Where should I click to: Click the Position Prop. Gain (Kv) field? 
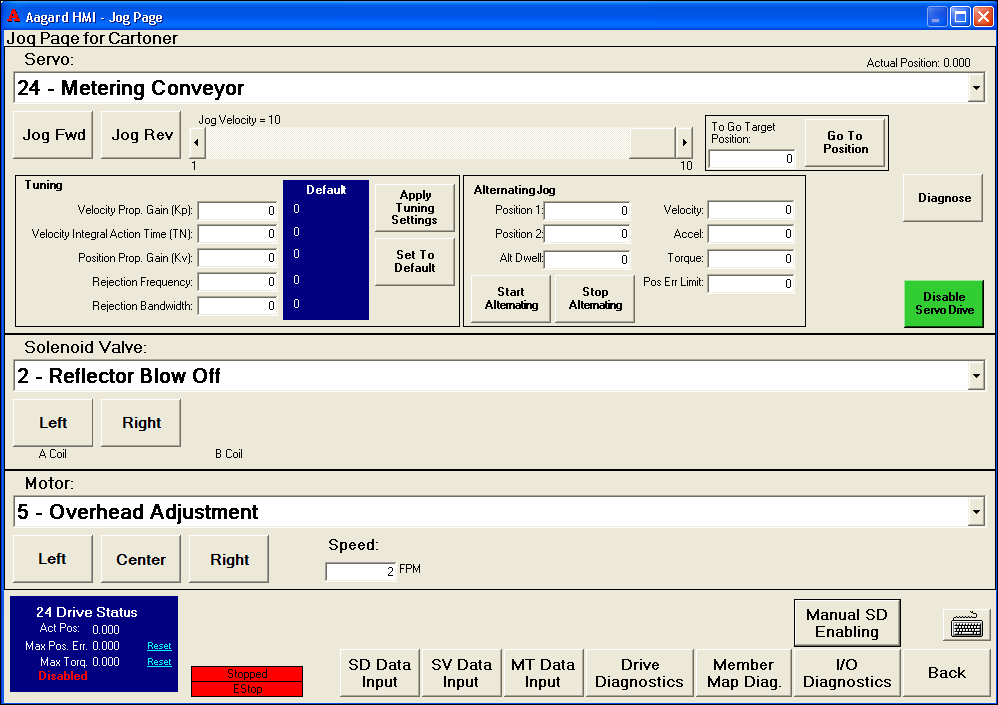[237, 258]
